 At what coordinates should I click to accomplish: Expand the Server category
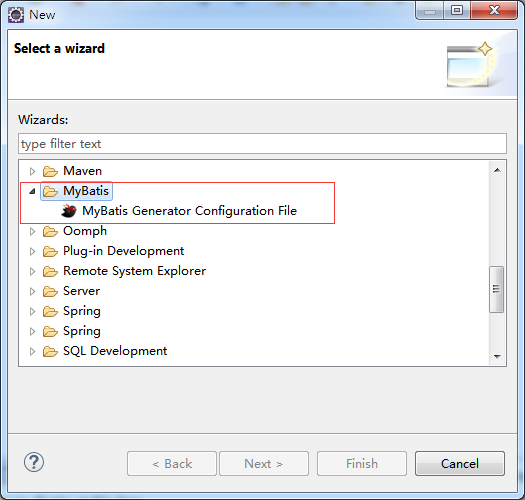pos(32,292)
